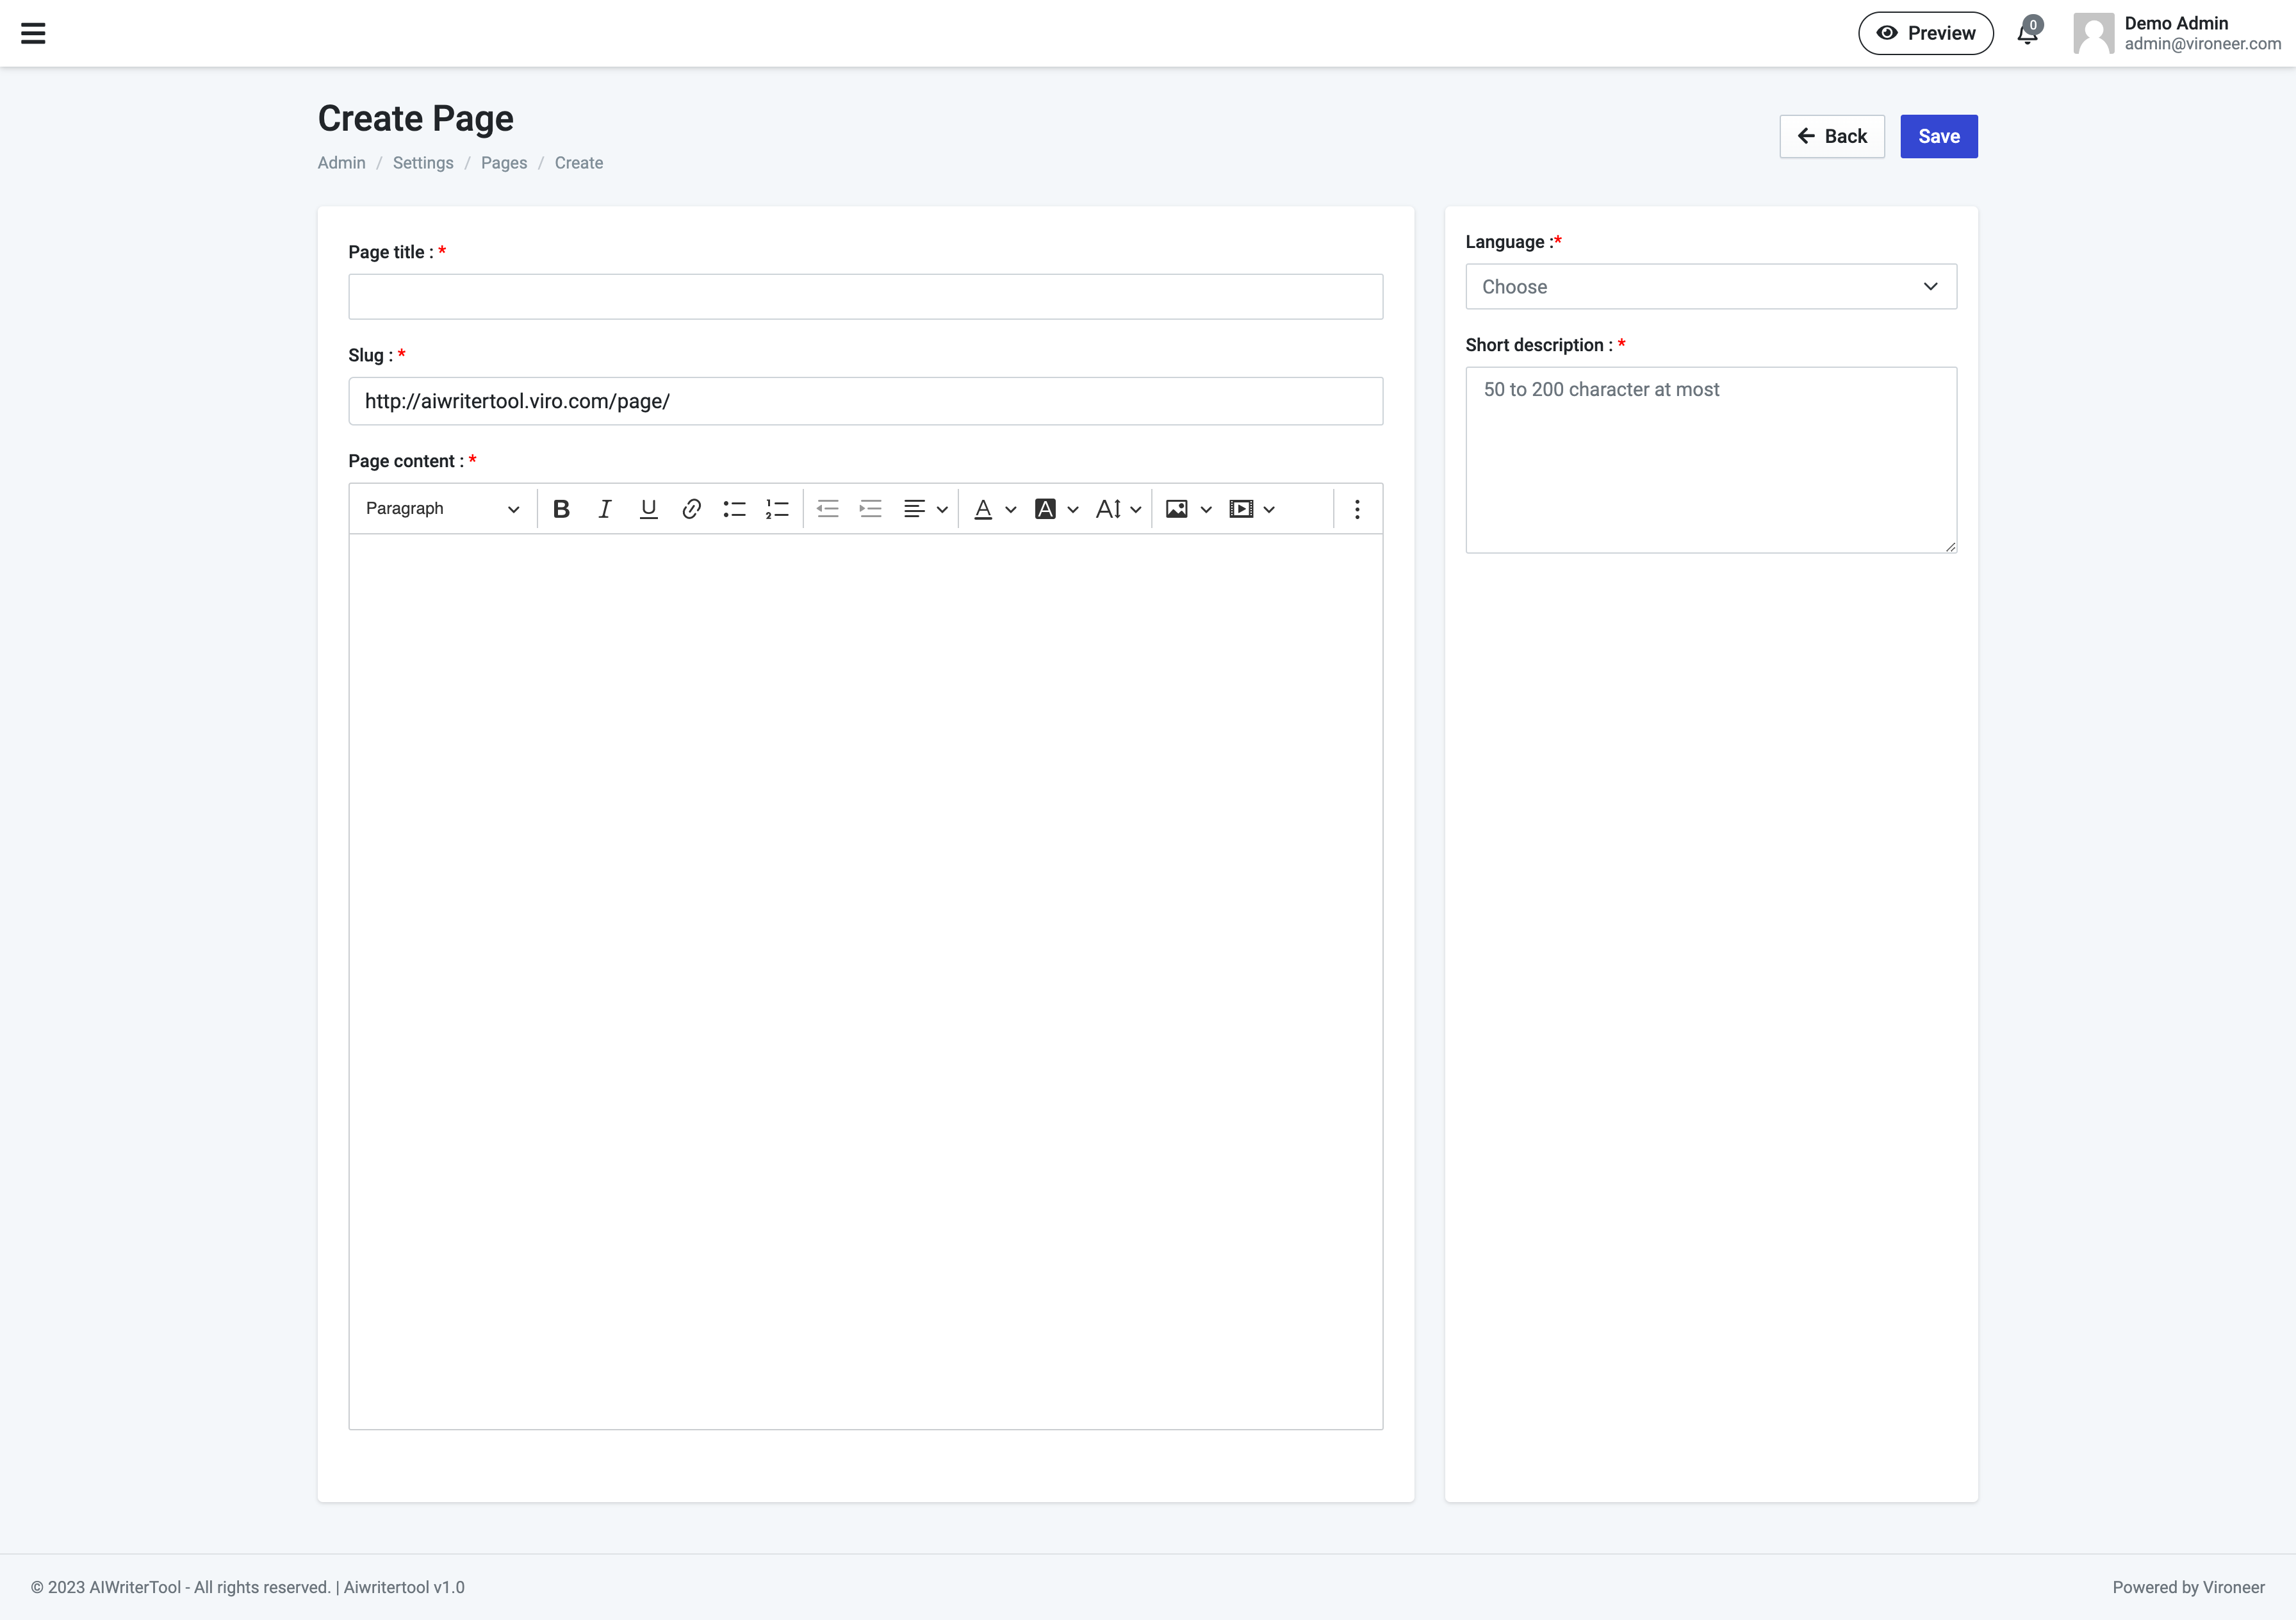Go to Settings in breadcrumb

pyautogui.click(x=422, y=163)
